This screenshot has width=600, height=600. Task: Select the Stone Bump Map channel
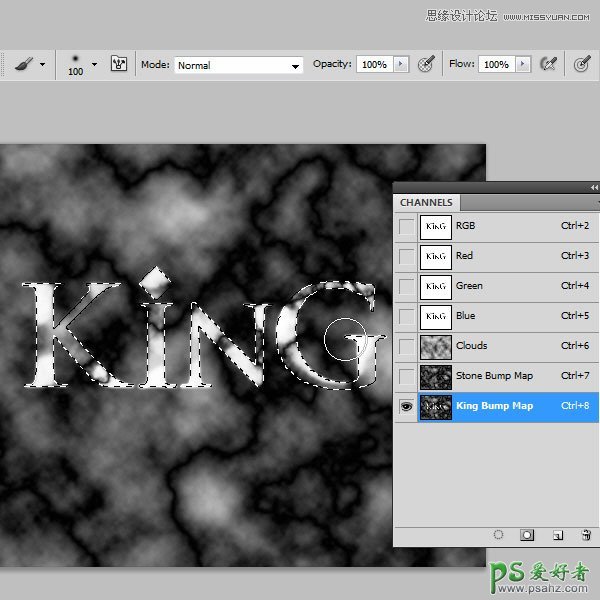pyautogui.click(x=494, y=376)
